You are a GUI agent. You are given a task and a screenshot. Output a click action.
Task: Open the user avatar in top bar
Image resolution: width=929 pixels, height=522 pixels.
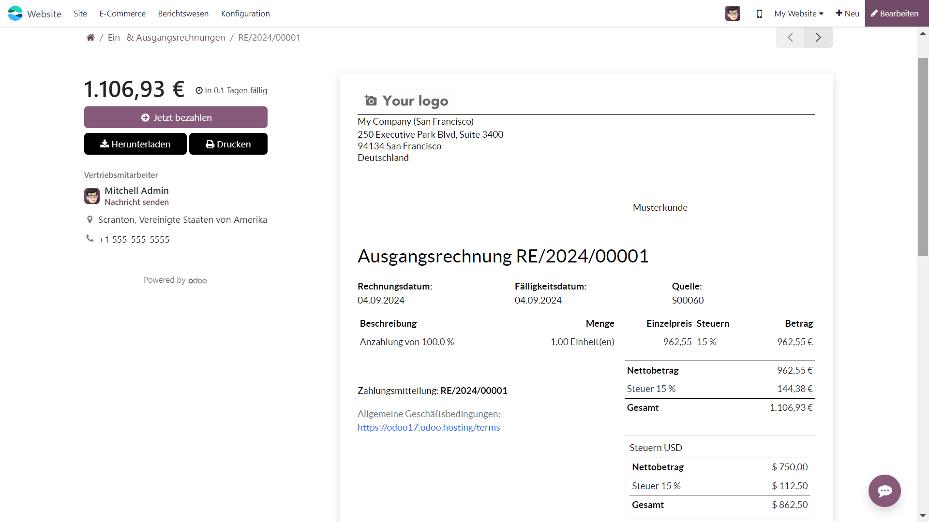click(732, 13)
